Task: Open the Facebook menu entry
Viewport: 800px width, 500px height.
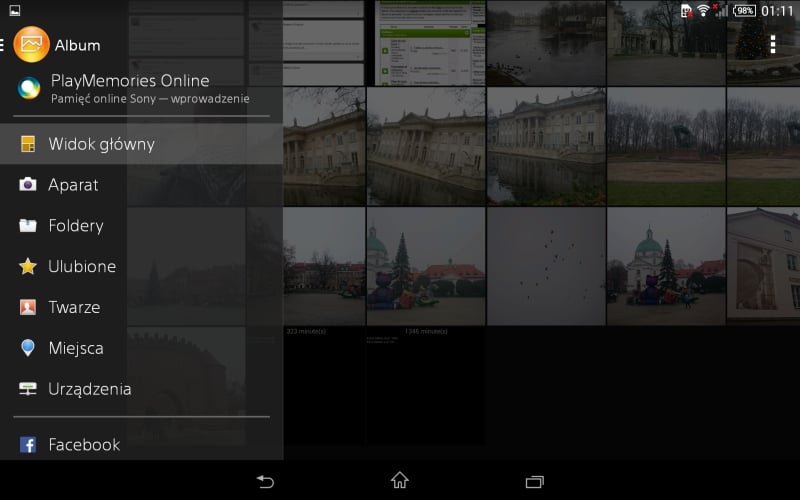Action: tap(141, 444)
